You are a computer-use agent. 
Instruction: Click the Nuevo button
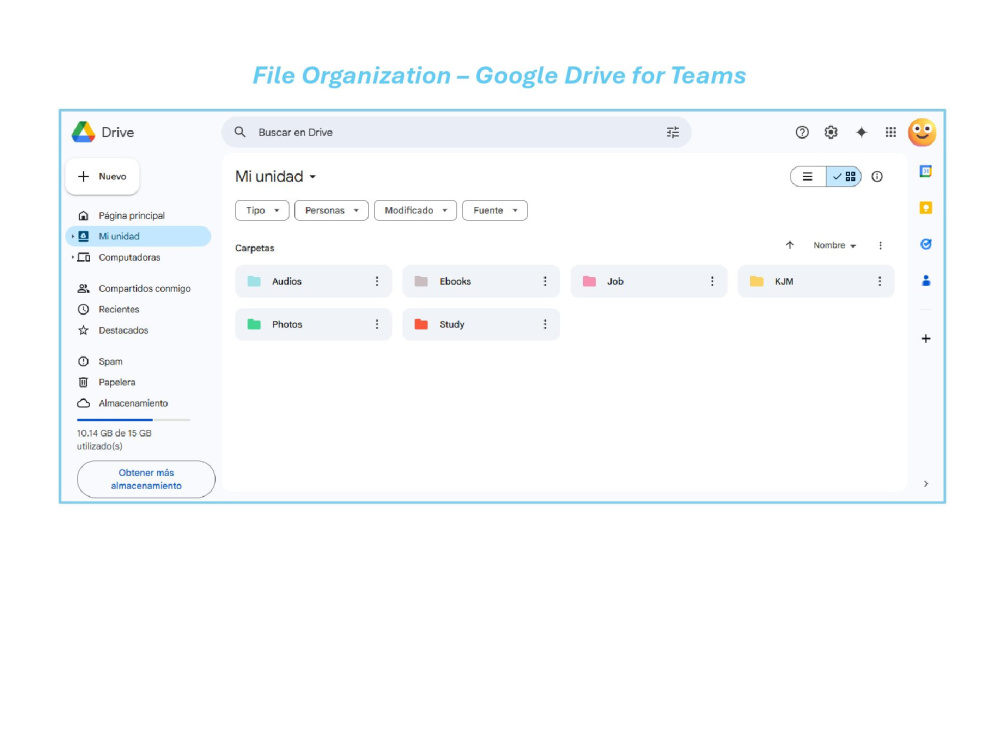102,177
